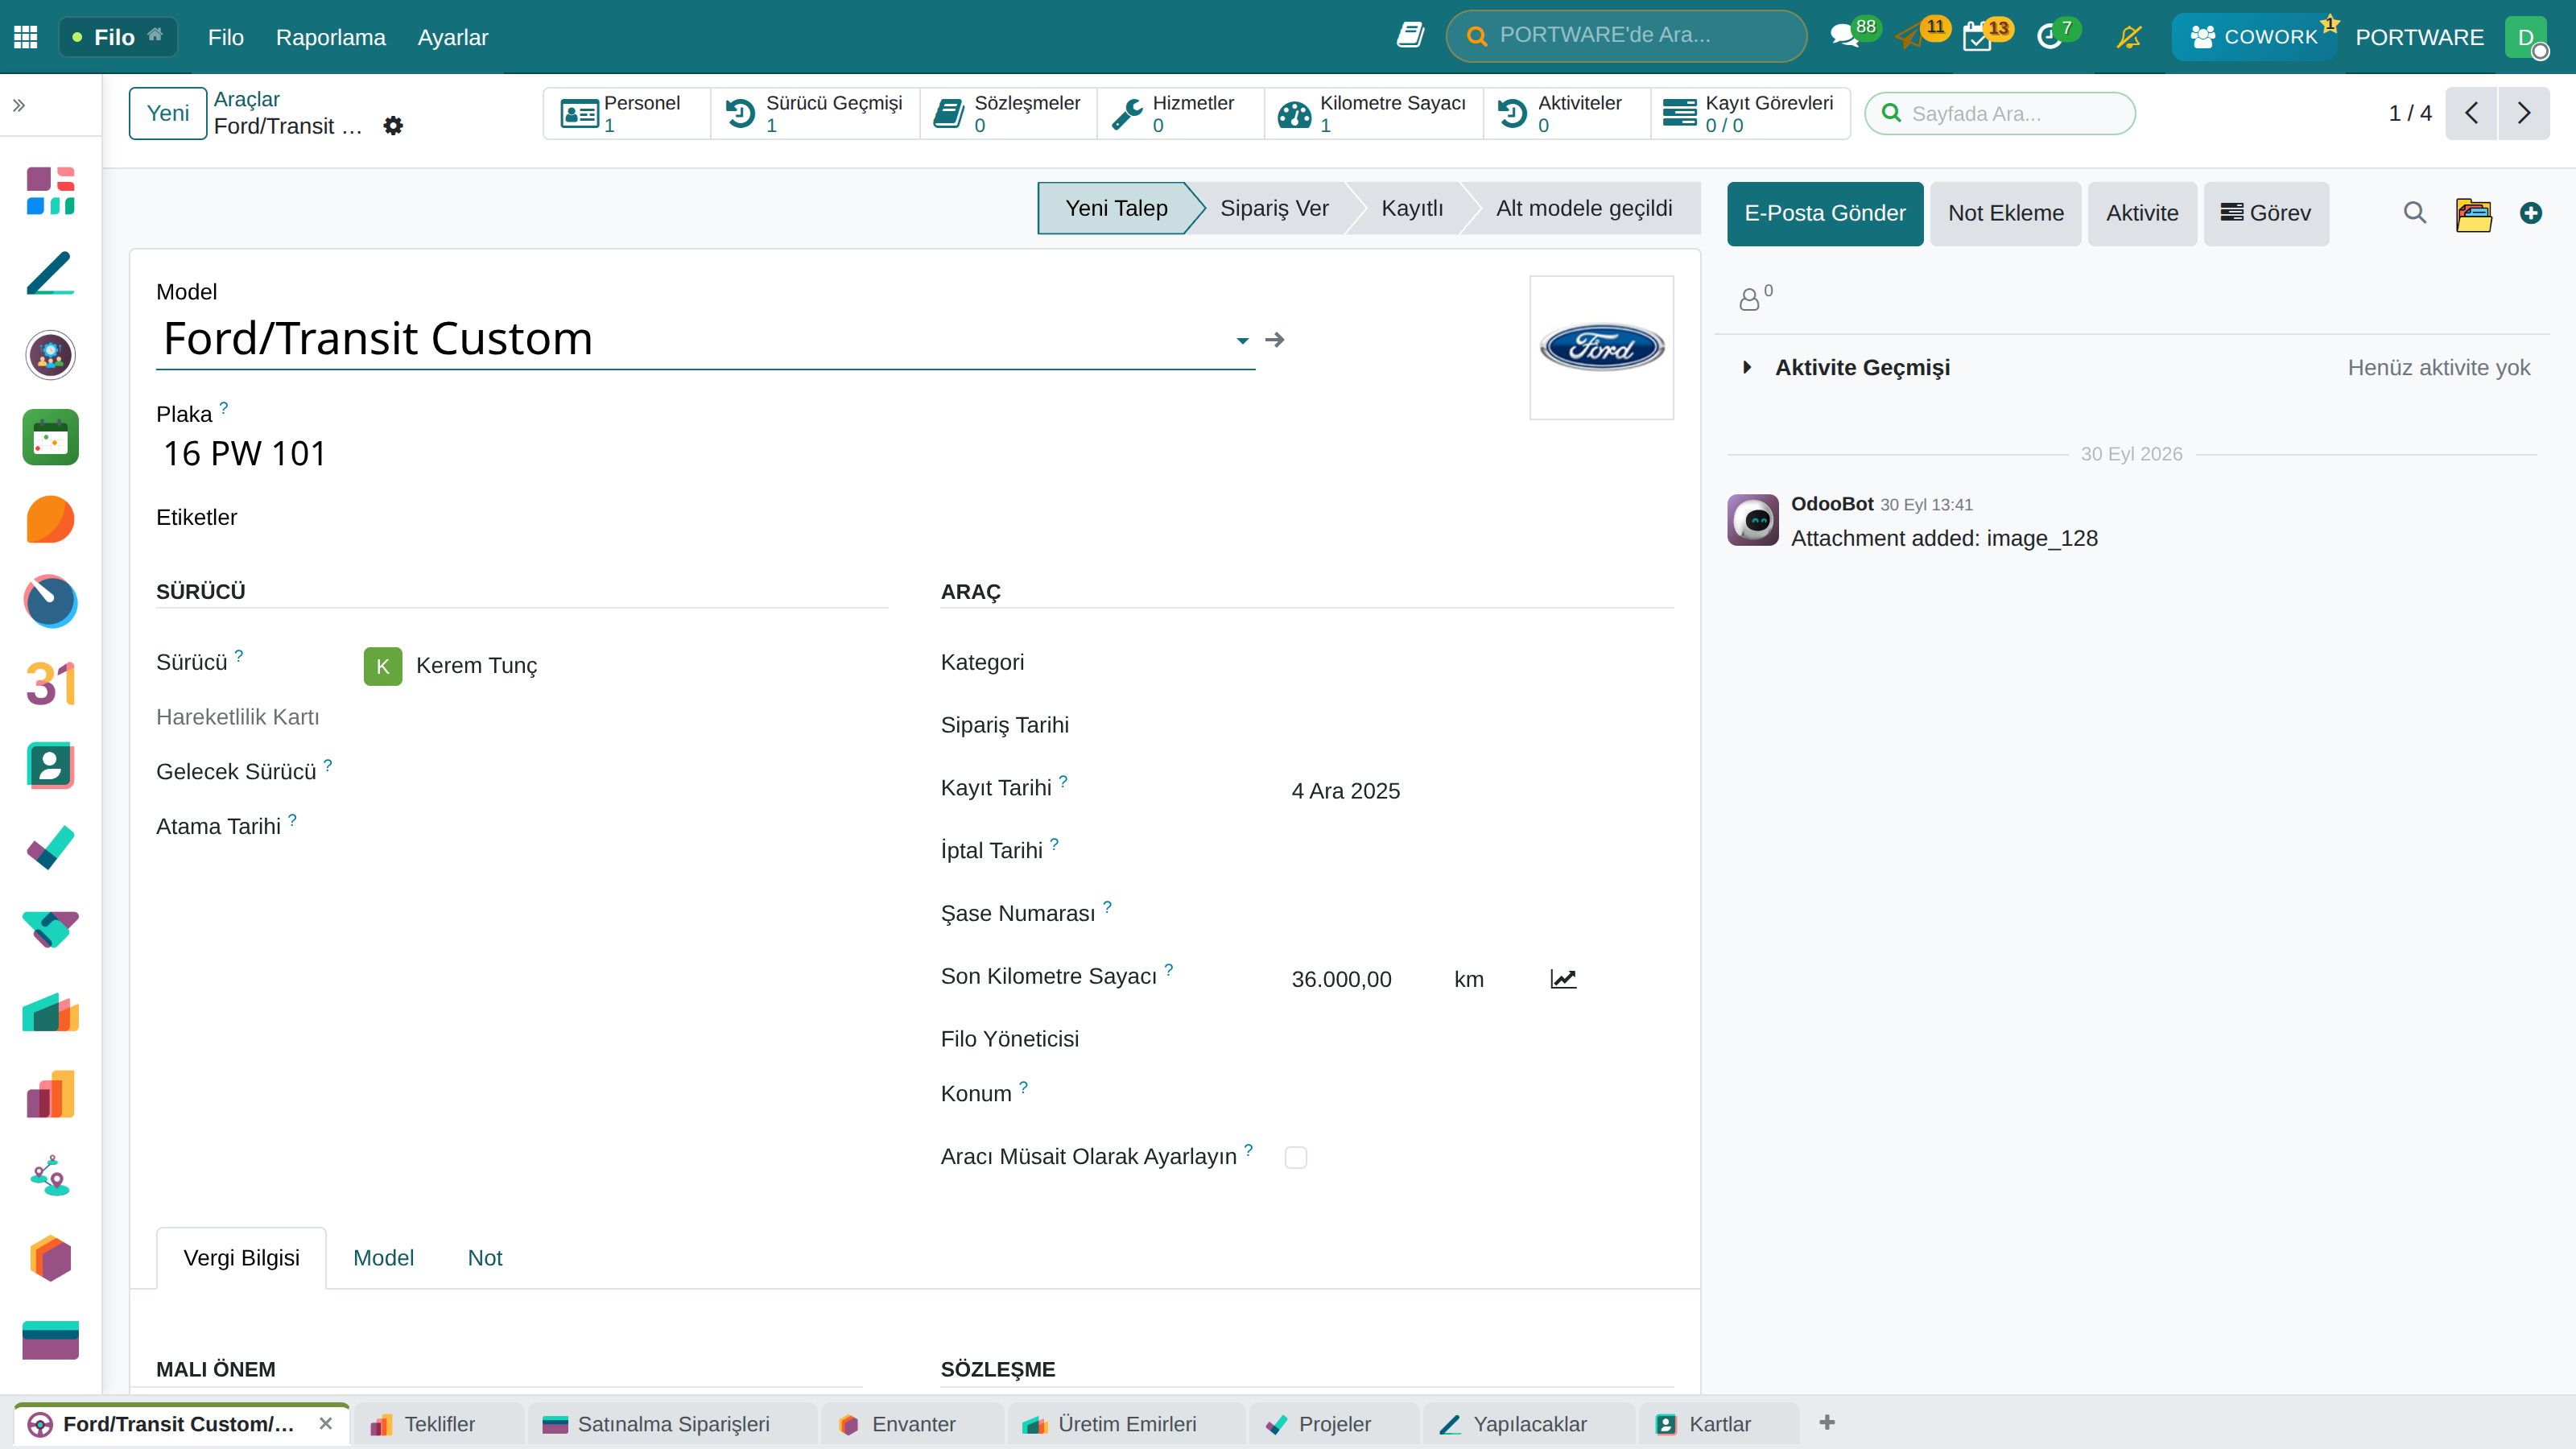The height and width of the screenshot is (1449, 2576).
Task: Click the E-Posta Gönder button
Action: [x=1825, y=213]
